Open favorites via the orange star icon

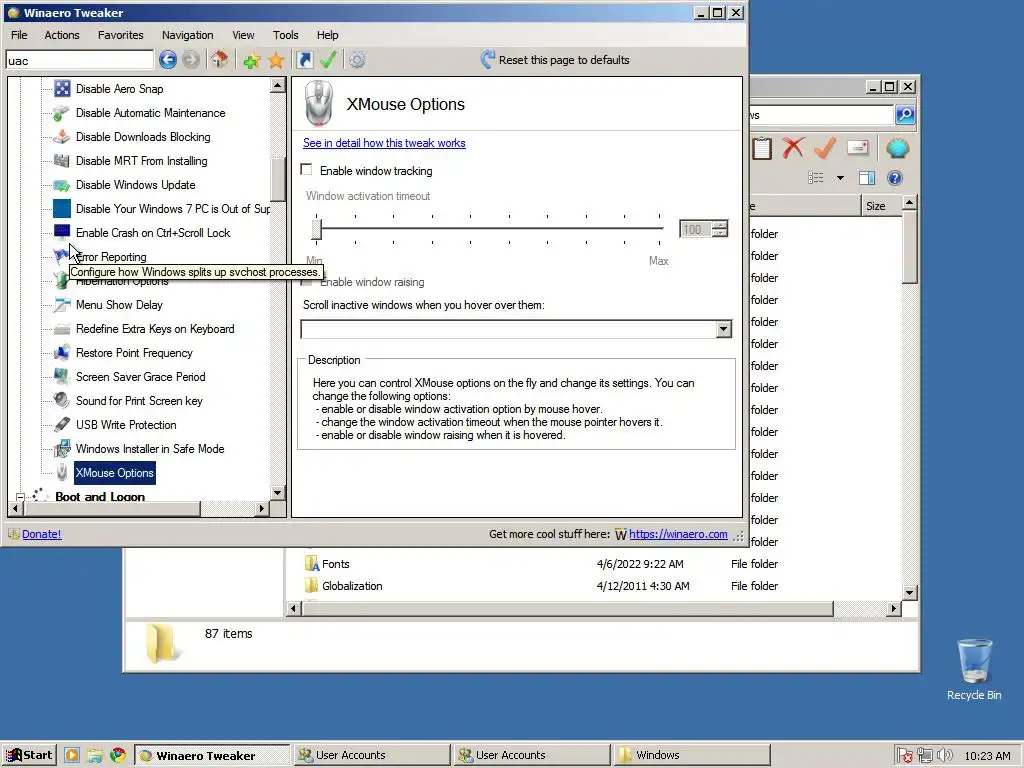coord(276,61)
